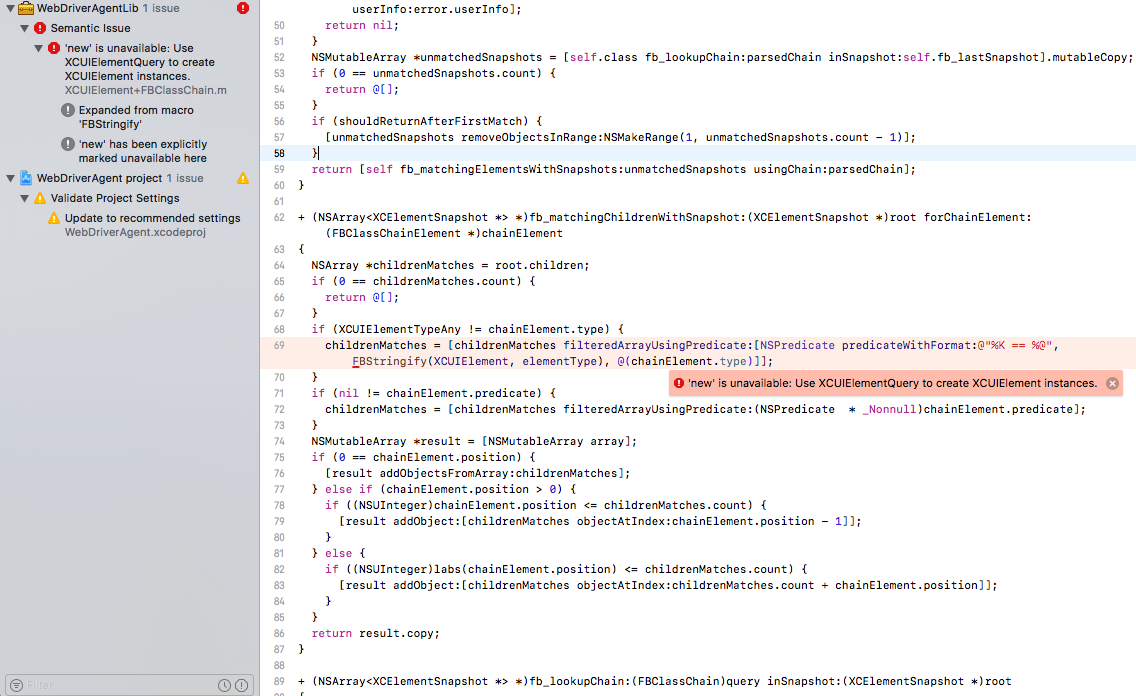The width and height of the screenshot is (1136, 696).
Task: Click the error icon in the inline error banner
Action: point(680,383)
